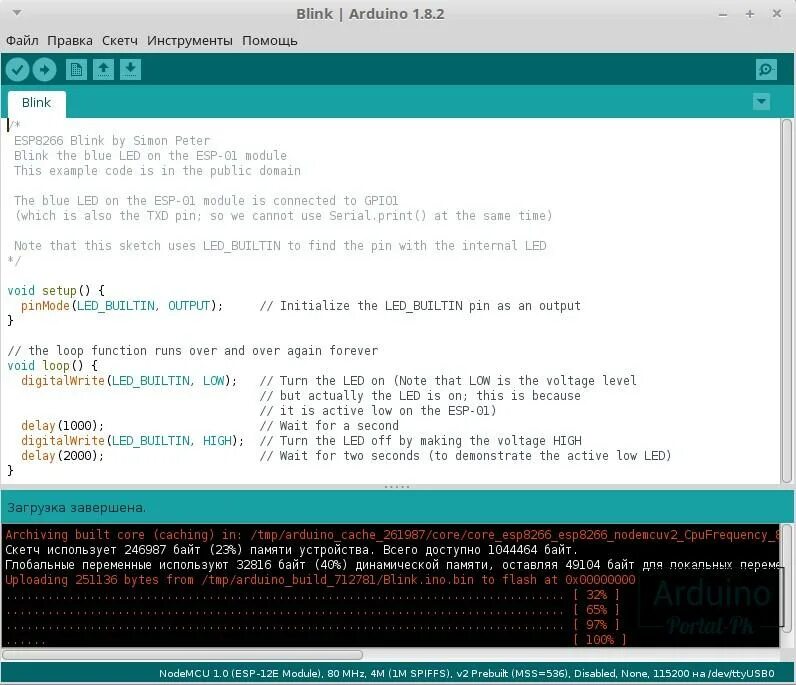Open the Помощь menu
The width and height of the screenshot is (796, 685).
pyautogui.click(x=270, y=40)
